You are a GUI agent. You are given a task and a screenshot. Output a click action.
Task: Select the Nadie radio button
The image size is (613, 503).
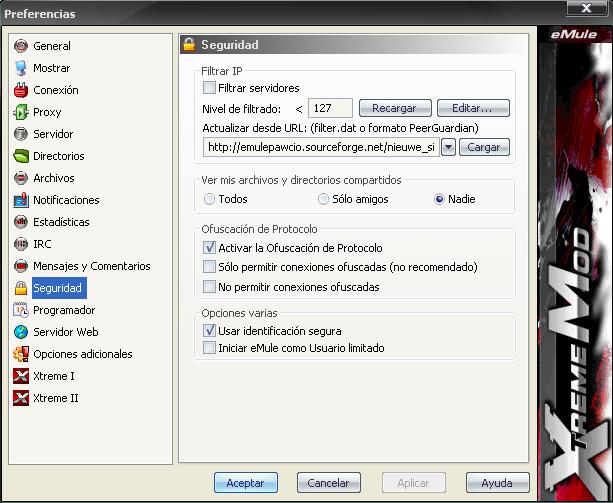tap(439, 199)
